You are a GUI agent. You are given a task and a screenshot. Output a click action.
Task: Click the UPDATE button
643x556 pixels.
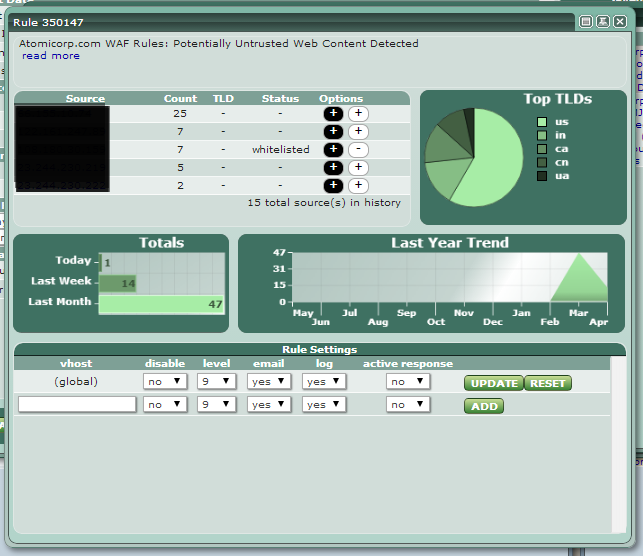[x=494, y=383]
